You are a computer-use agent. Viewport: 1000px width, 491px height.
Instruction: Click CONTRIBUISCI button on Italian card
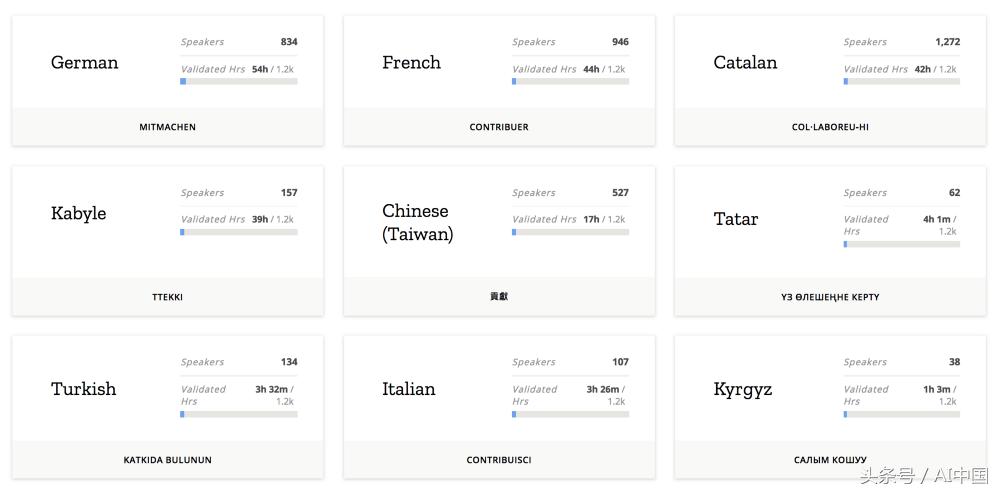coord(499,460)
